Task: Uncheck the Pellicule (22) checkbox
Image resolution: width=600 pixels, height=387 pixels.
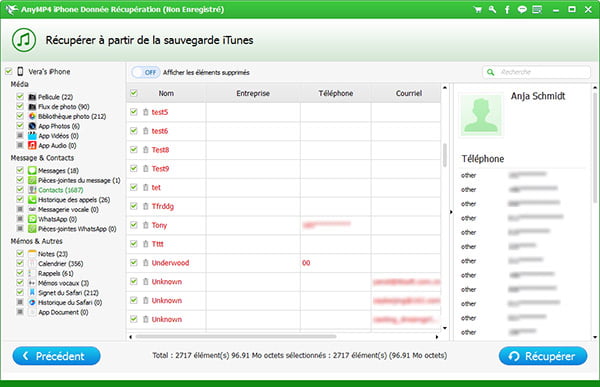Action: click(x=20, y=96)
